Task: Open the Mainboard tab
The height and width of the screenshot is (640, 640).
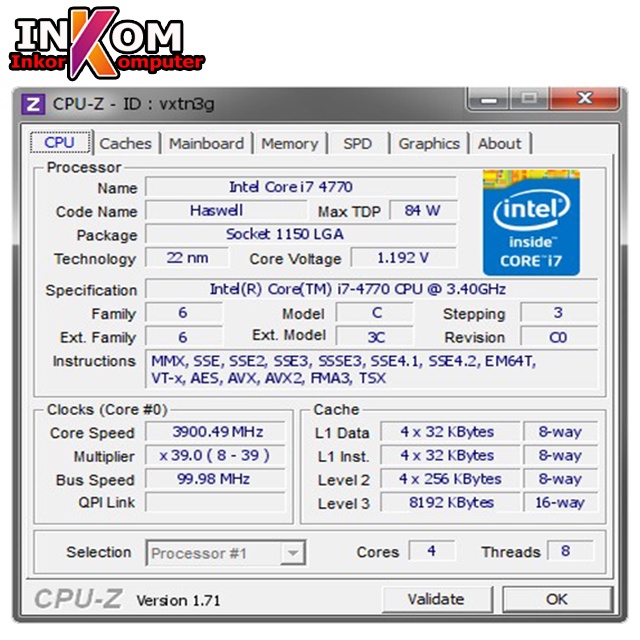Action: point(207,144)
